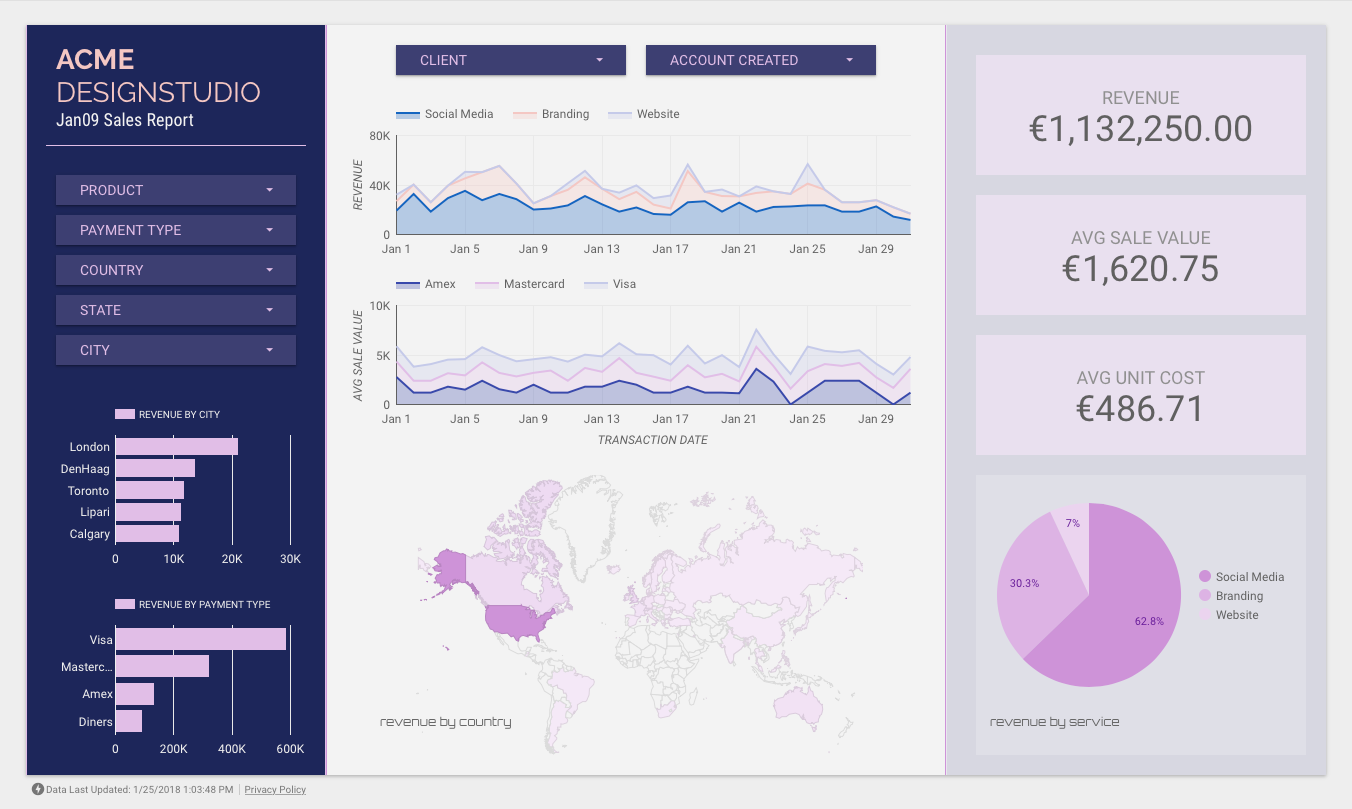Click the Diners bar in payment type chart
This screenshot has width=1352, height=809.
tap(128, 721)
